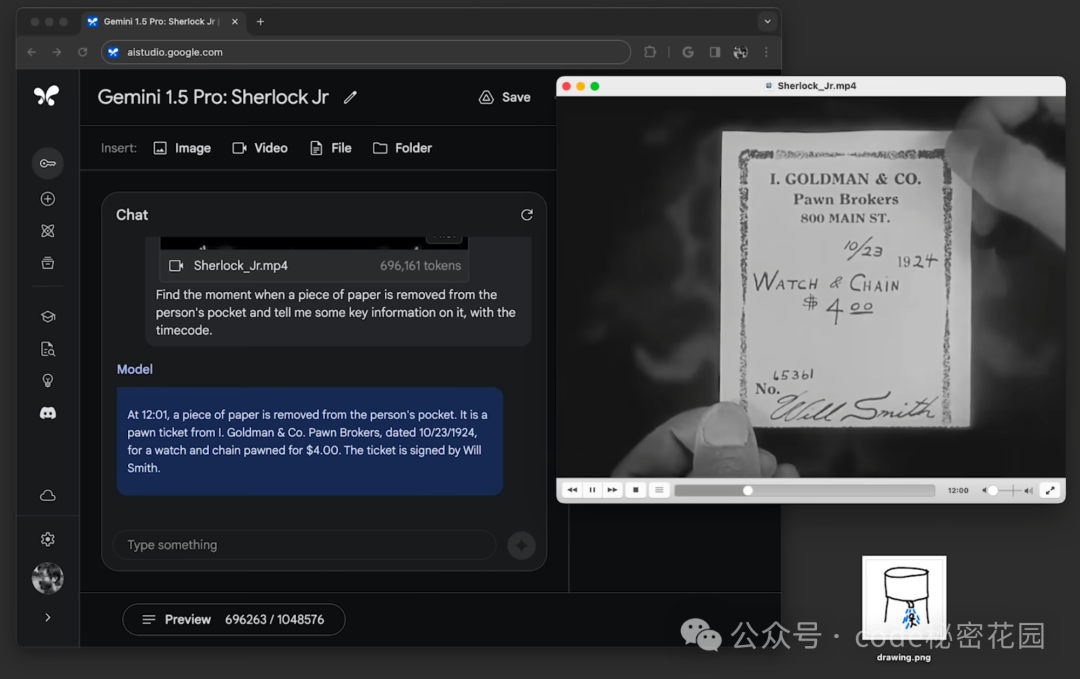
Task: Click the user prompt text in chat
Action: [x=335, y=313]
